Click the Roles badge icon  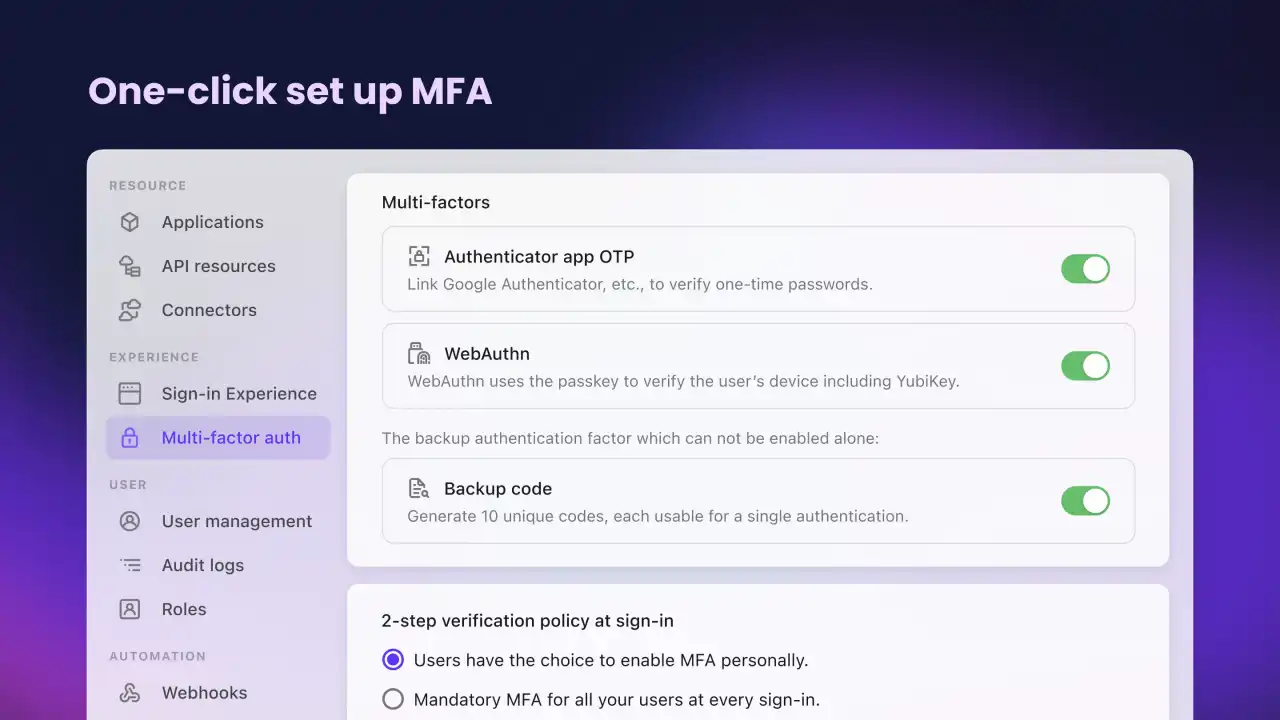(x=130, y=609)
